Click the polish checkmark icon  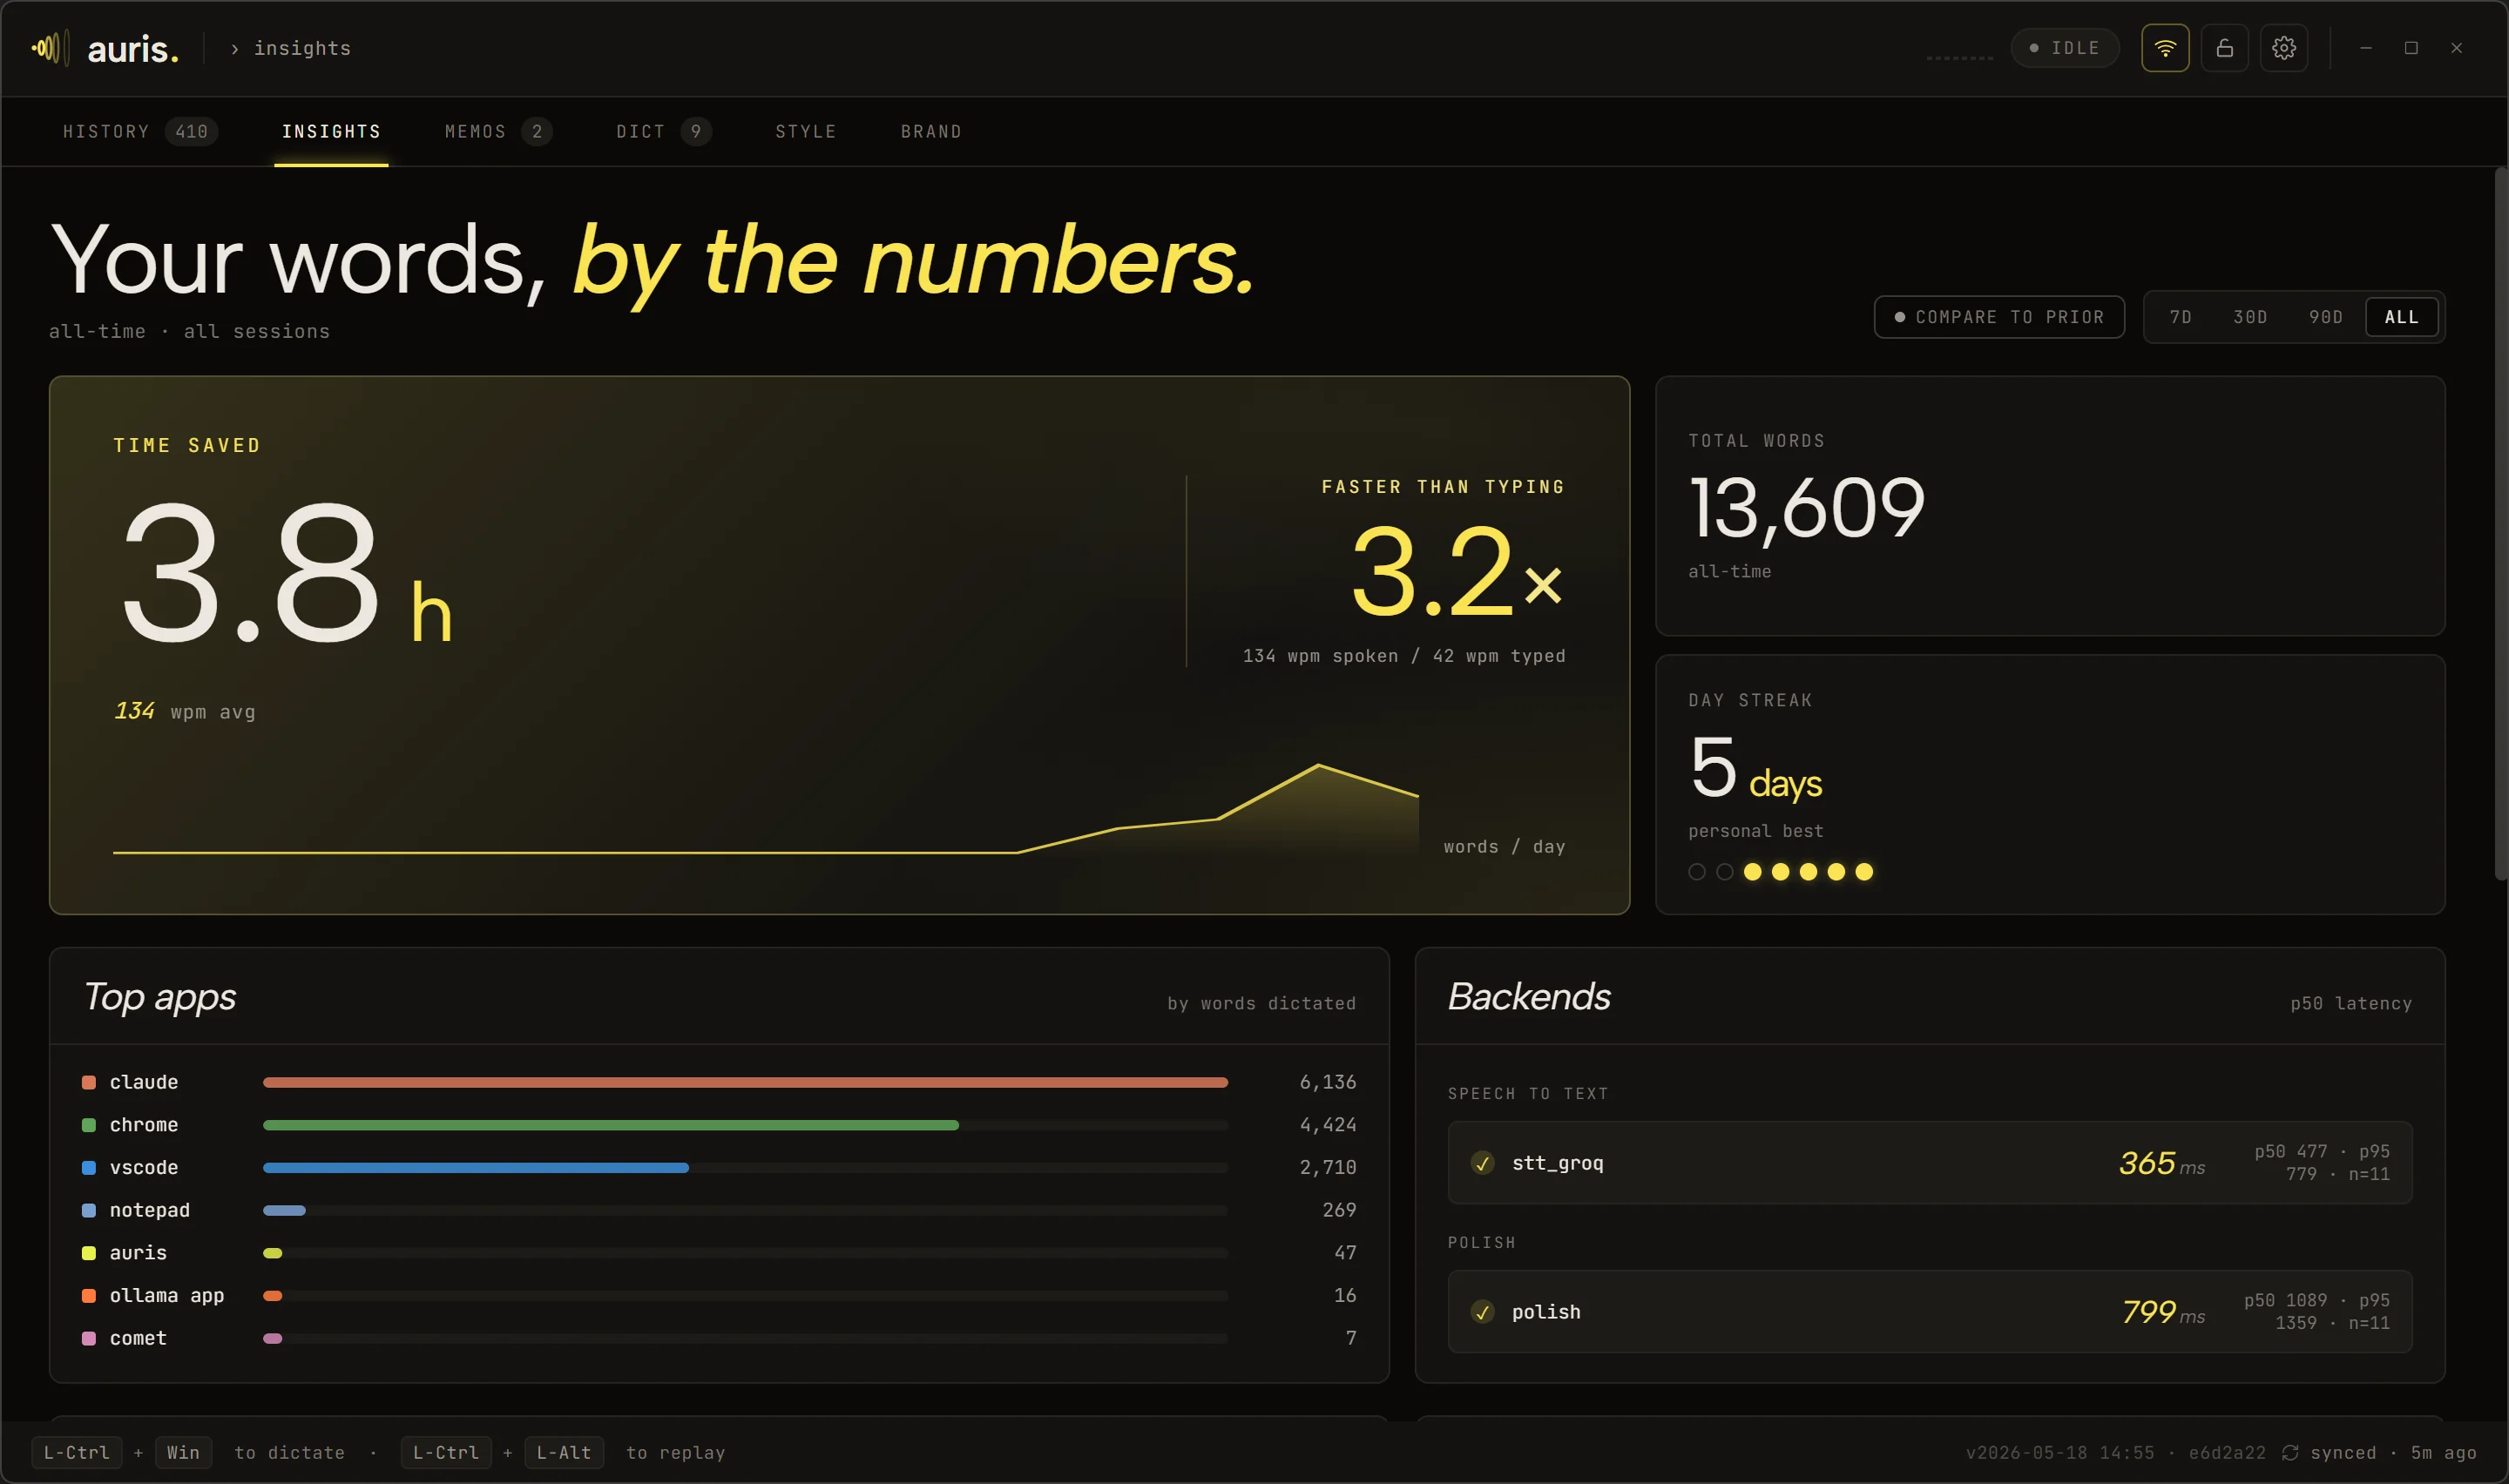[1482, 1312]
